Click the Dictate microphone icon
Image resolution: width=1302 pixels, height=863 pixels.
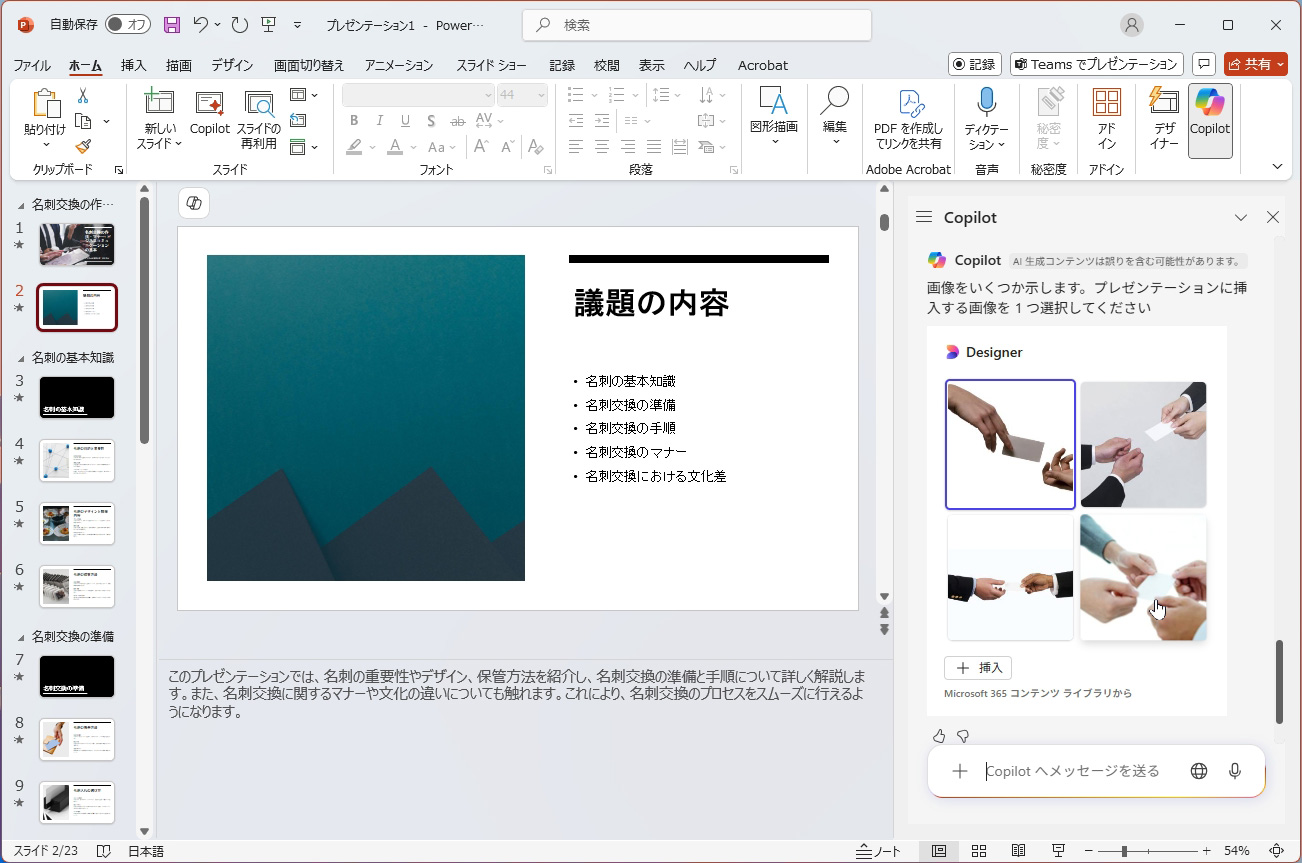click(986, 102)
